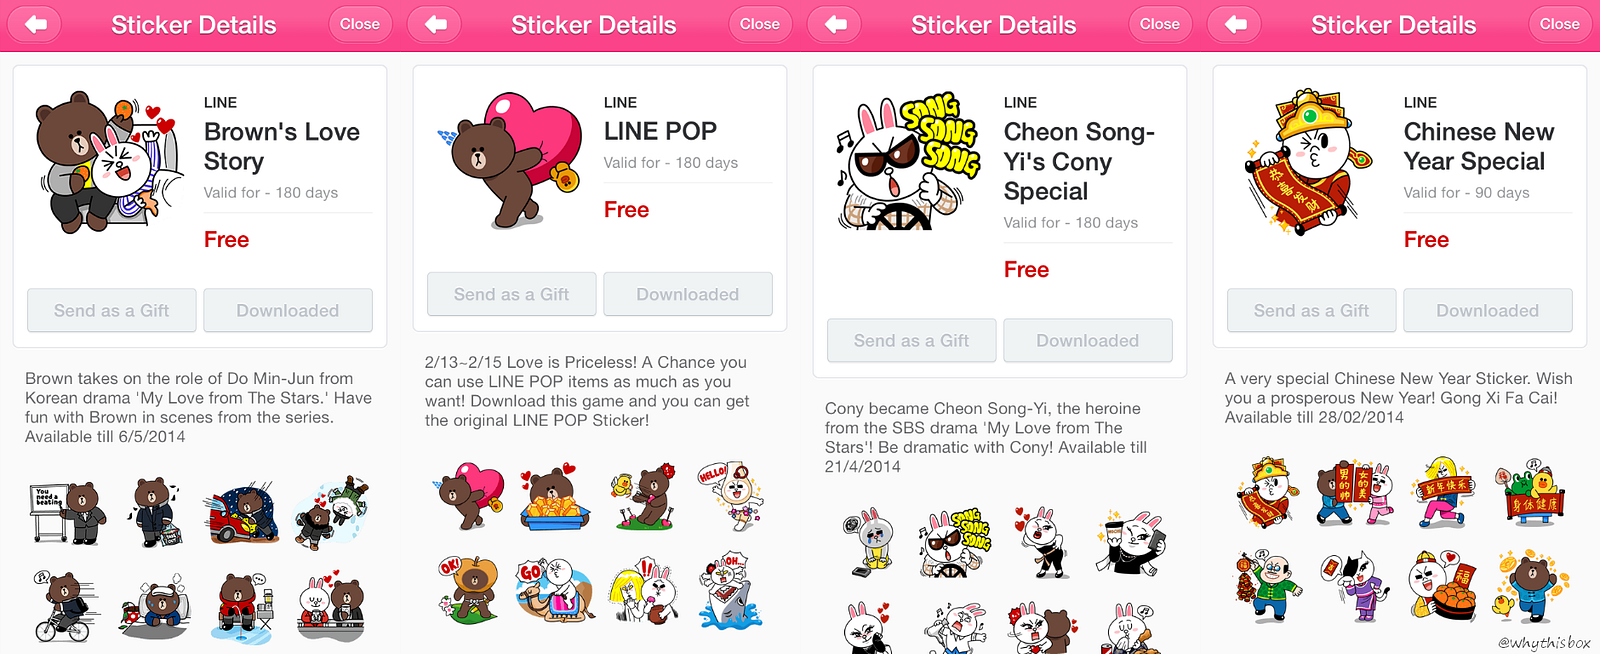Tap back arrow in LINE POP panel

tap(436, 24)
